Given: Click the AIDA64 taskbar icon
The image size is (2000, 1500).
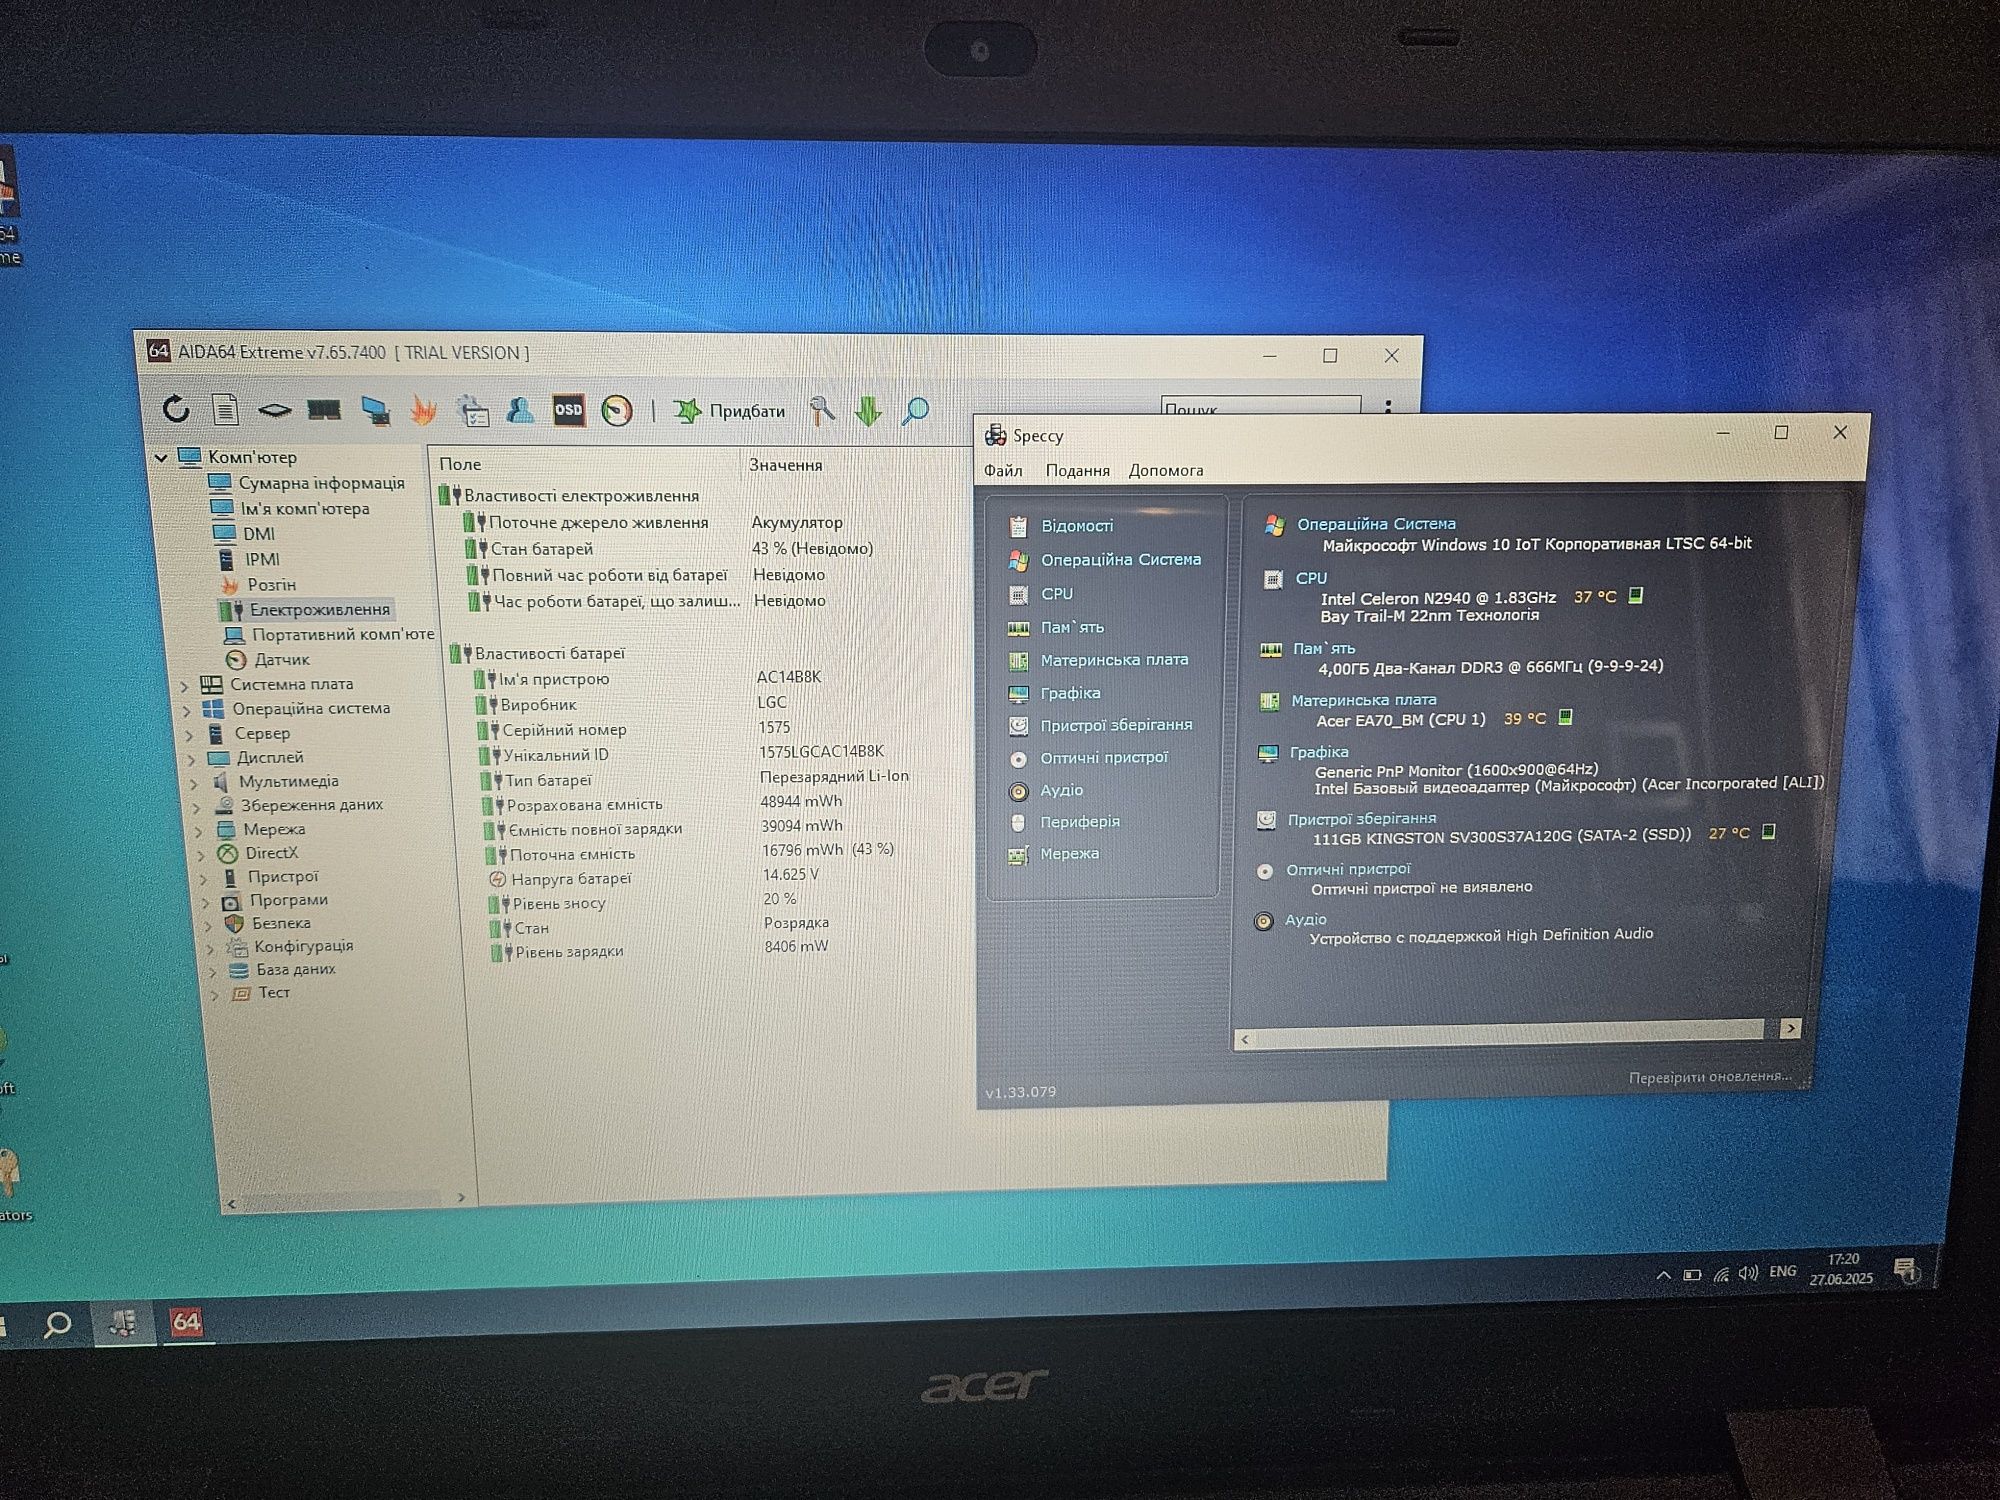Looking at the screenshot, I should (x=186, y=1322).
